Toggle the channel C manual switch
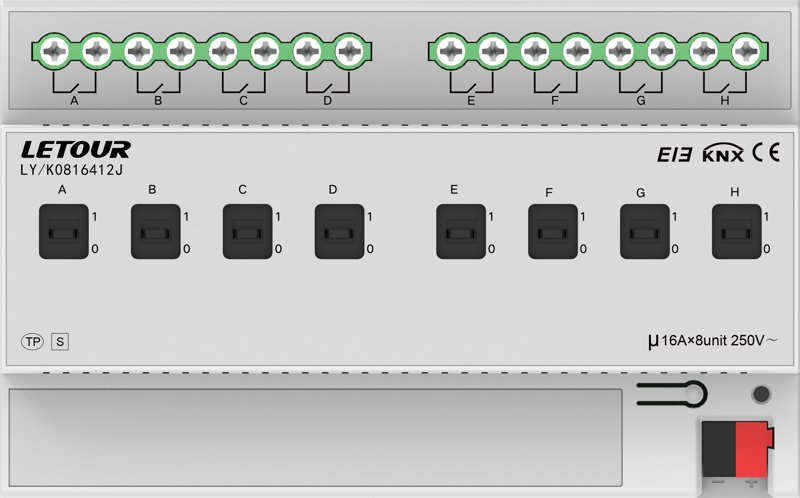Image resolution: width=800 pixels, height=498 pixels. tap(247, 232)
